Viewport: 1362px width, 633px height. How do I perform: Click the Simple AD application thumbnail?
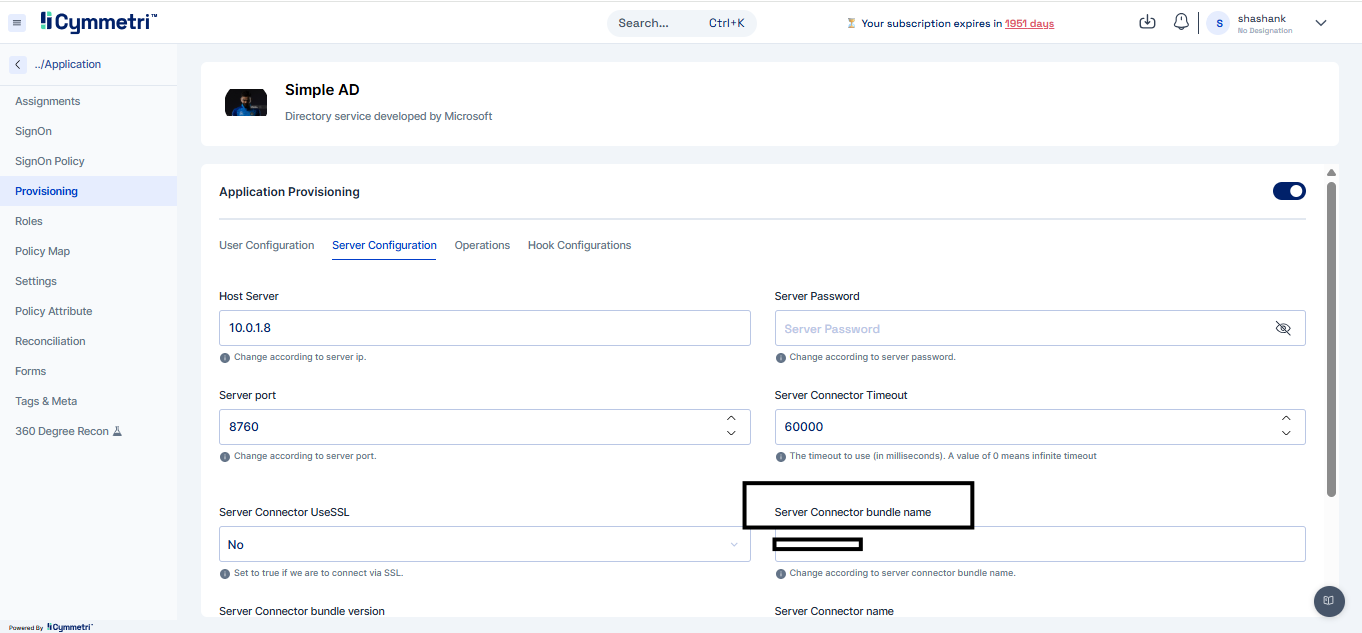(x=246, y=103)
